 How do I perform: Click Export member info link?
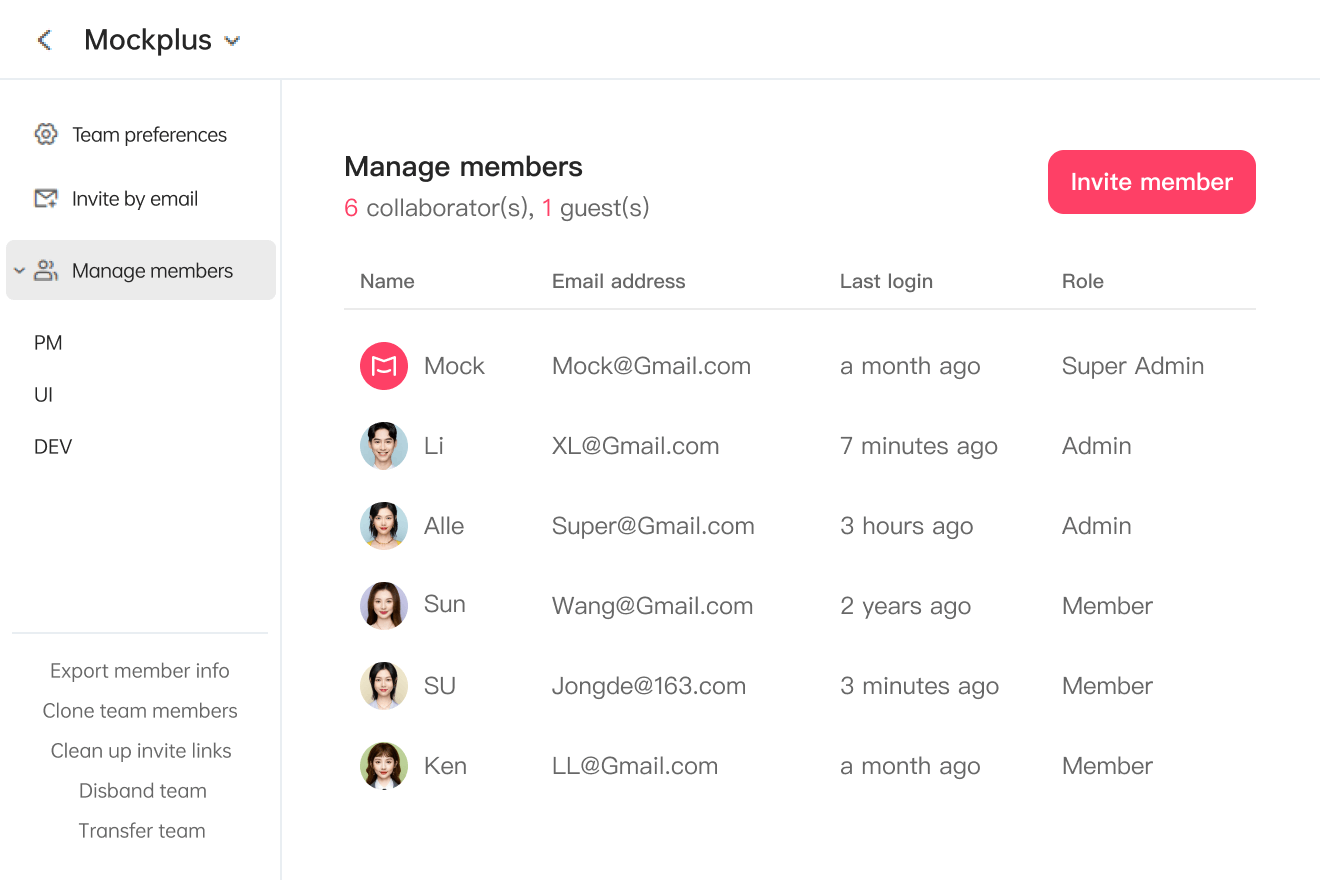140,671
